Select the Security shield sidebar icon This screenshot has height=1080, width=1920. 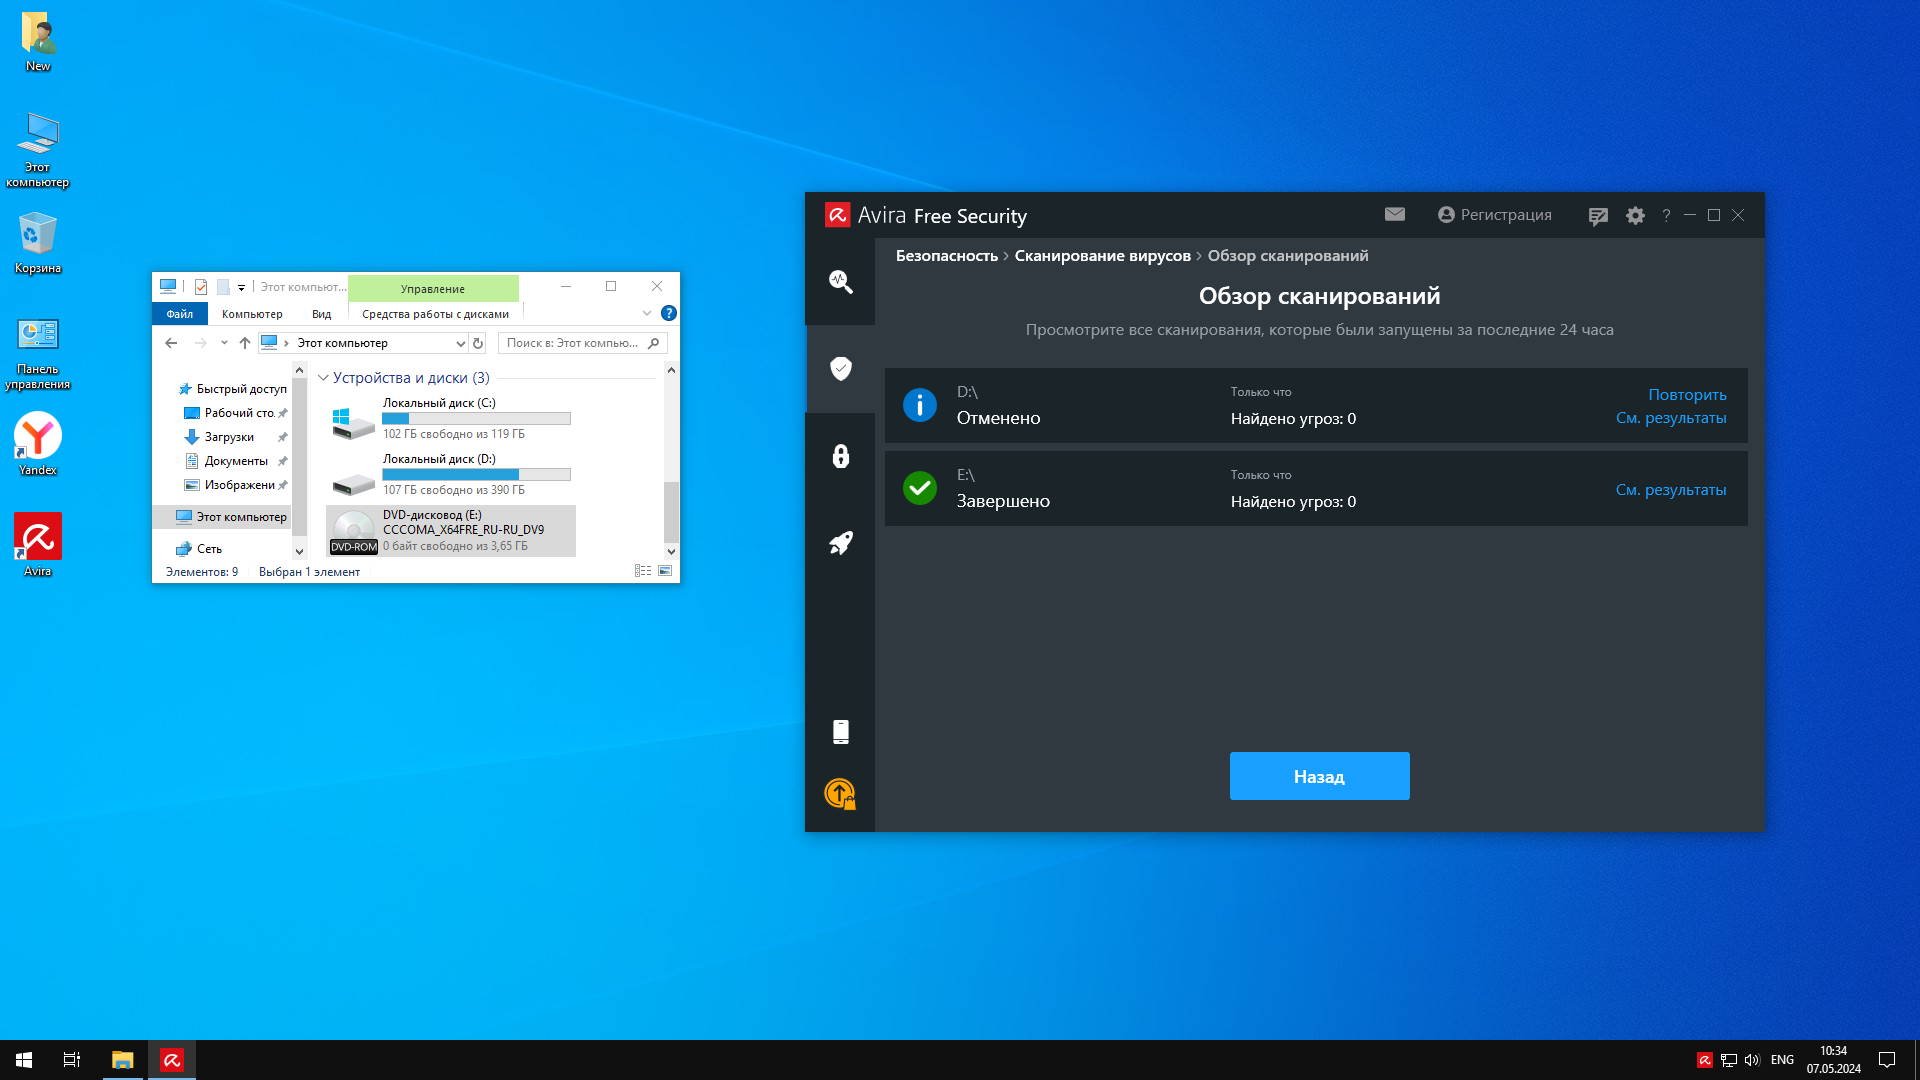(840, 368)
